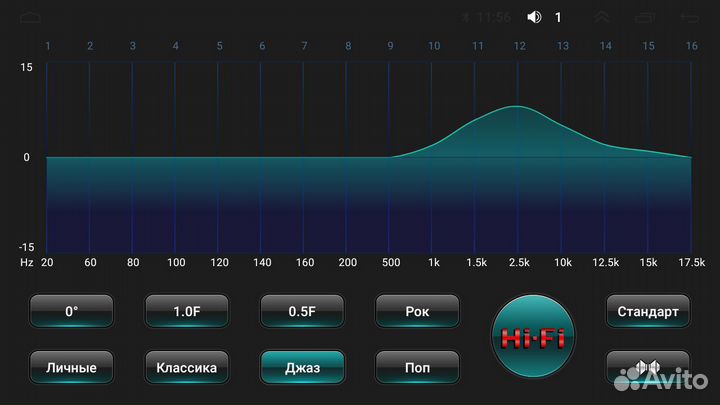Screen dimensions: 720x405
Task: Click the 15 dB axis label
Action: click(26, 68)
